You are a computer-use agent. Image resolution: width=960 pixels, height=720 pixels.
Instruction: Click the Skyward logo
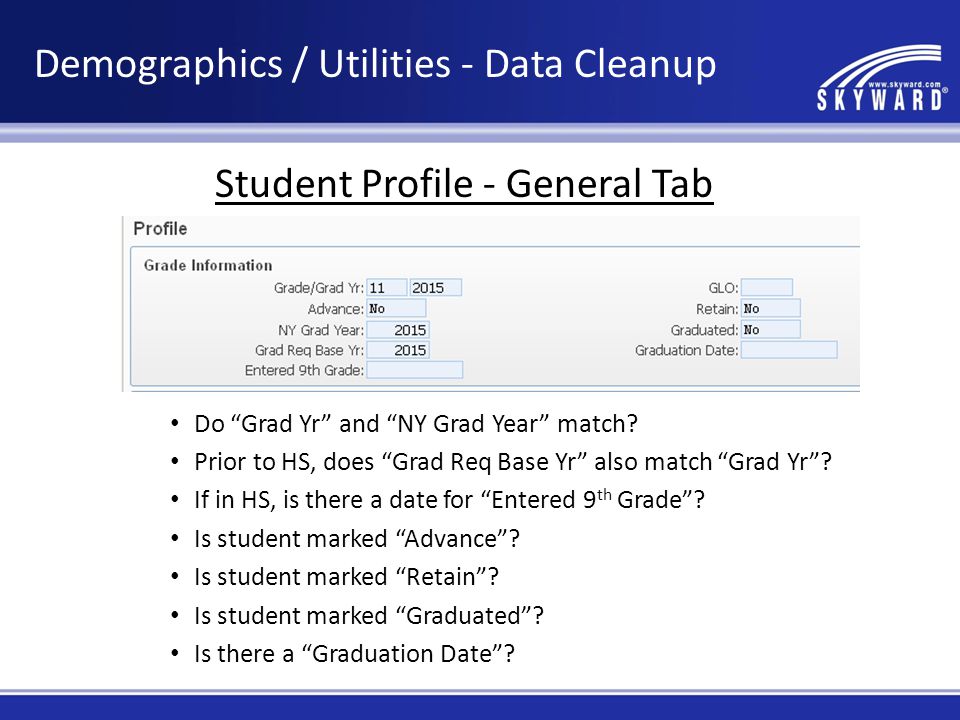point(882,78)
